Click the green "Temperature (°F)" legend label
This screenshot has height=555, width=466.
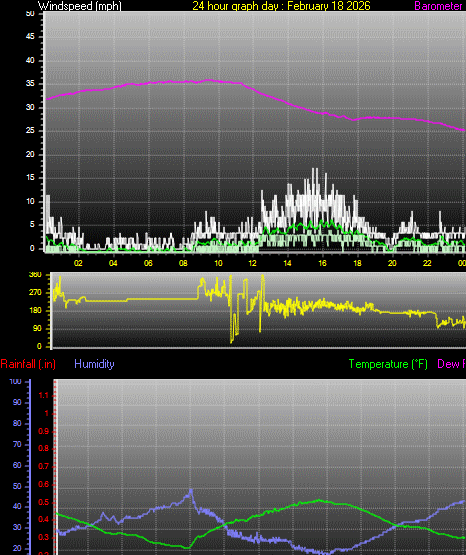pos(388,364)
